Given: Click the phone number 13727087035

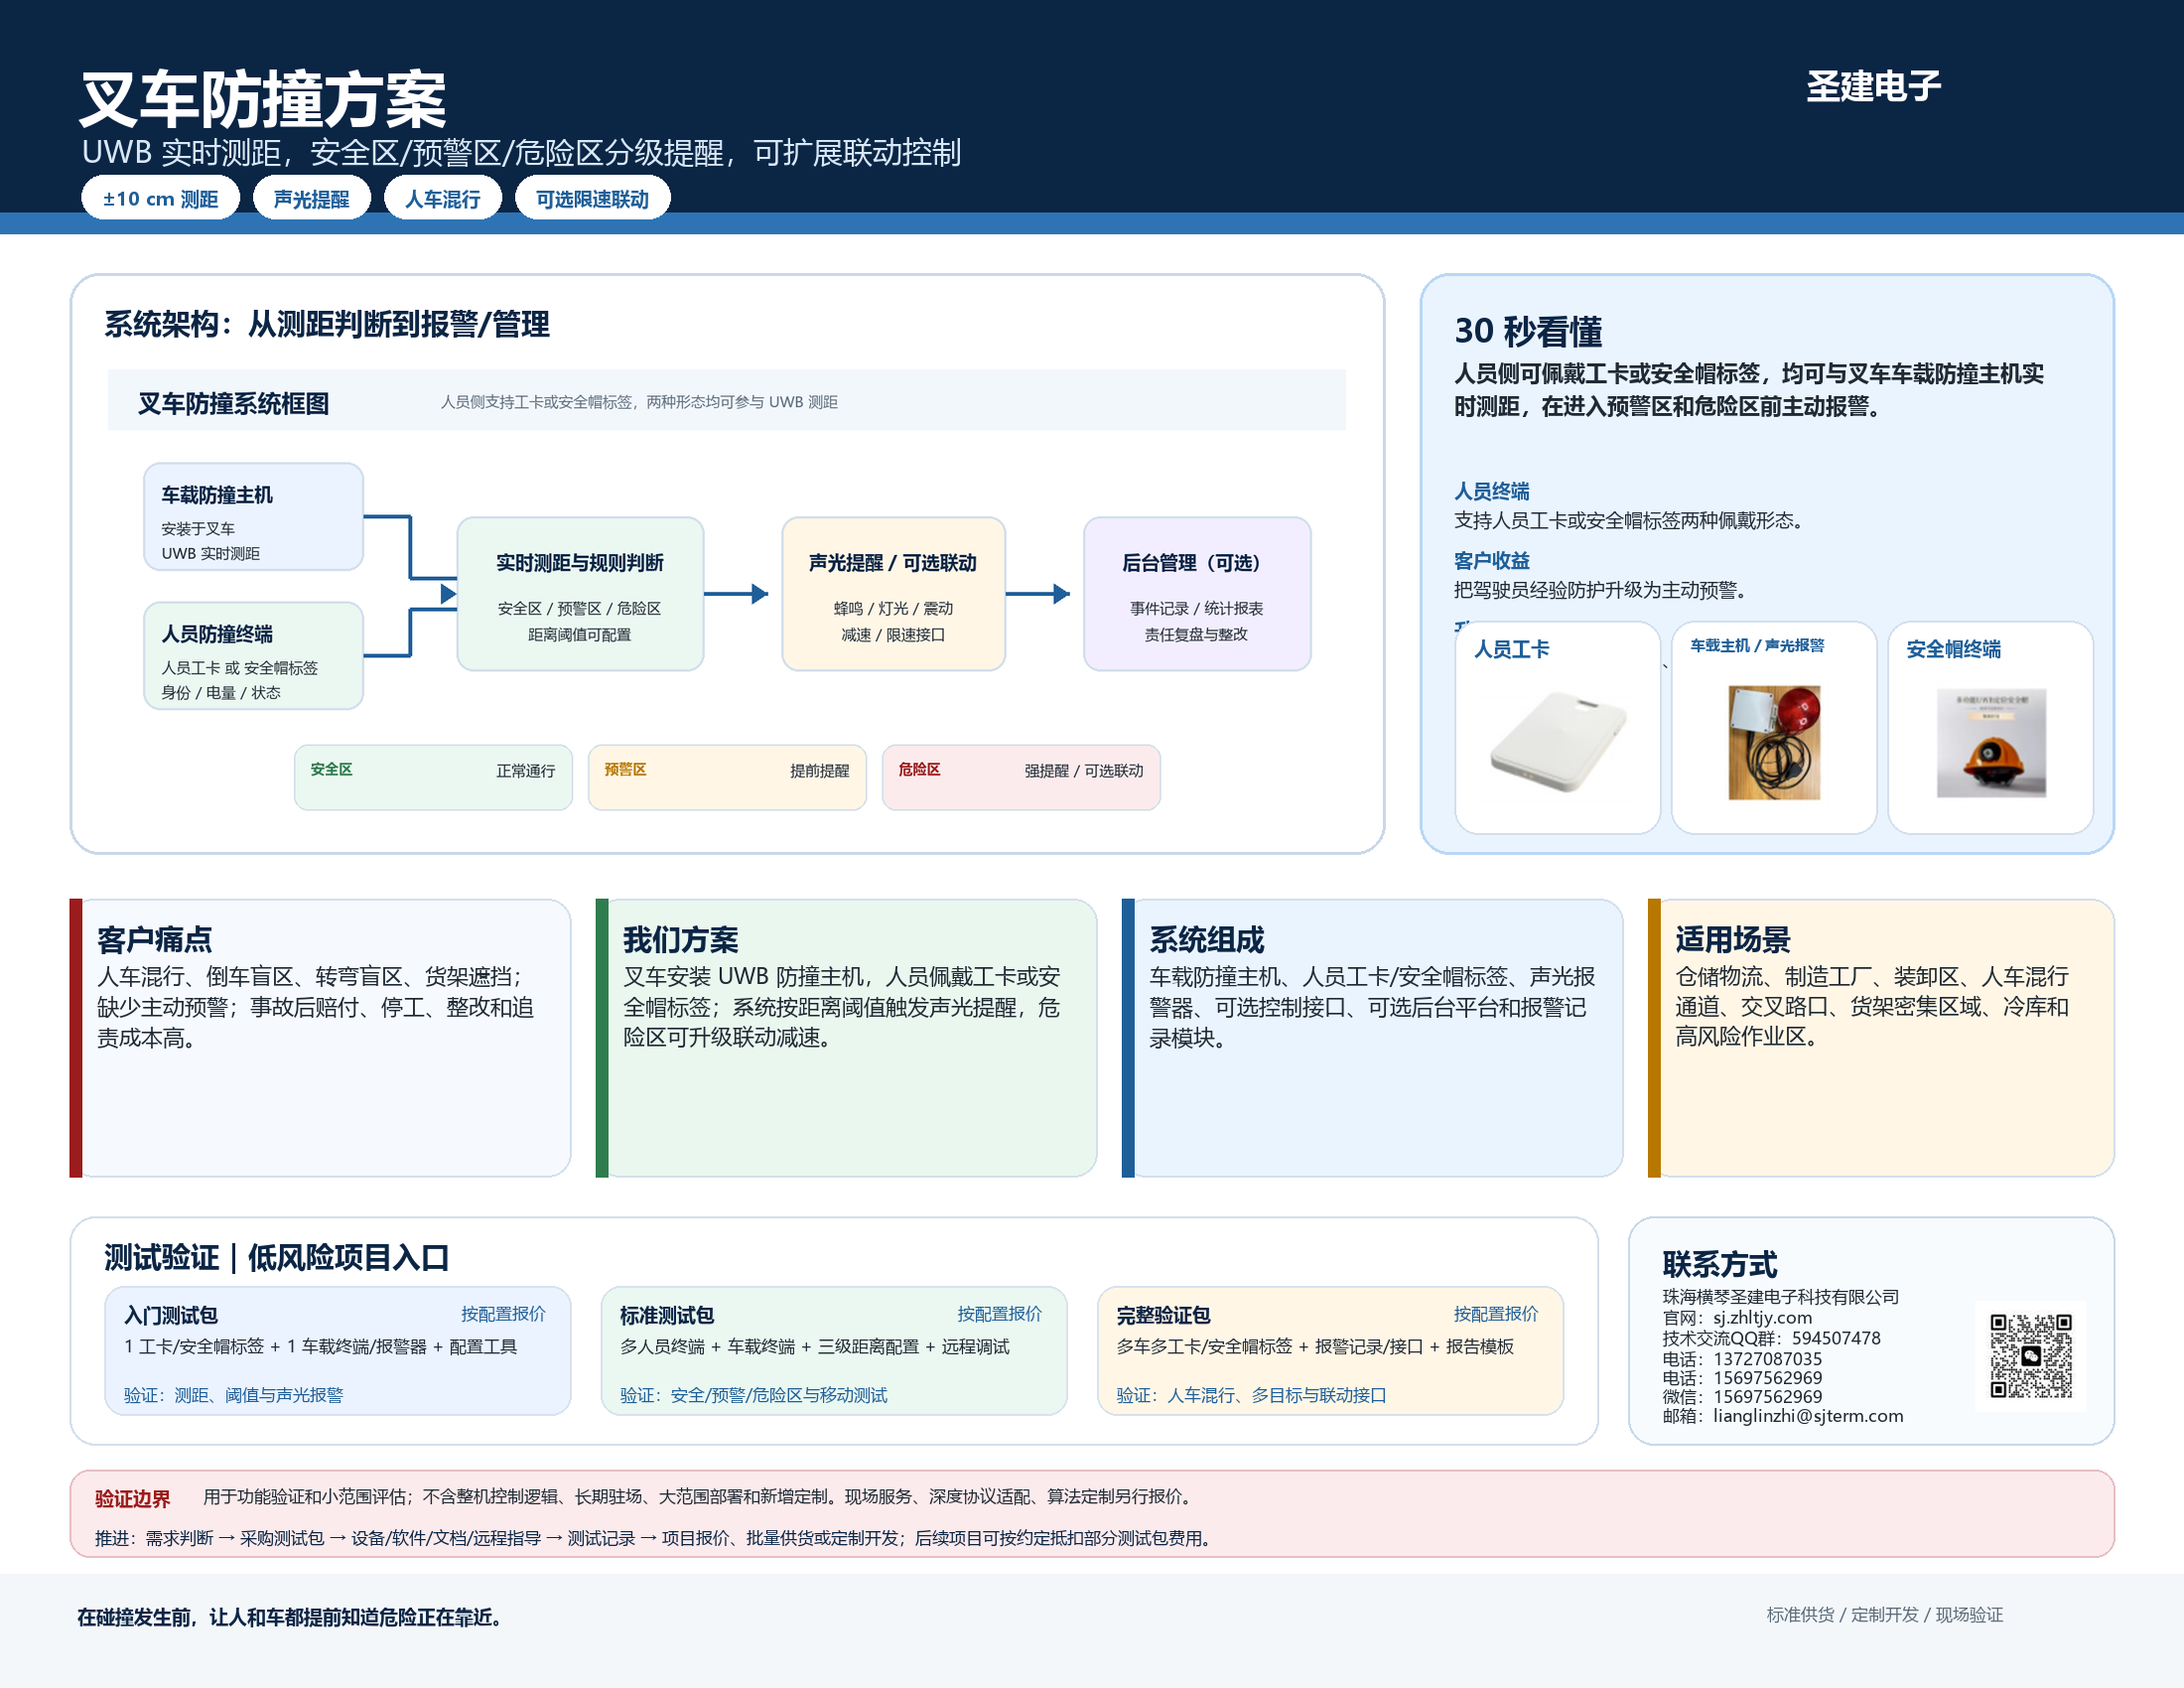Looking at the screenshot, I should (x=1767, y=1359).
